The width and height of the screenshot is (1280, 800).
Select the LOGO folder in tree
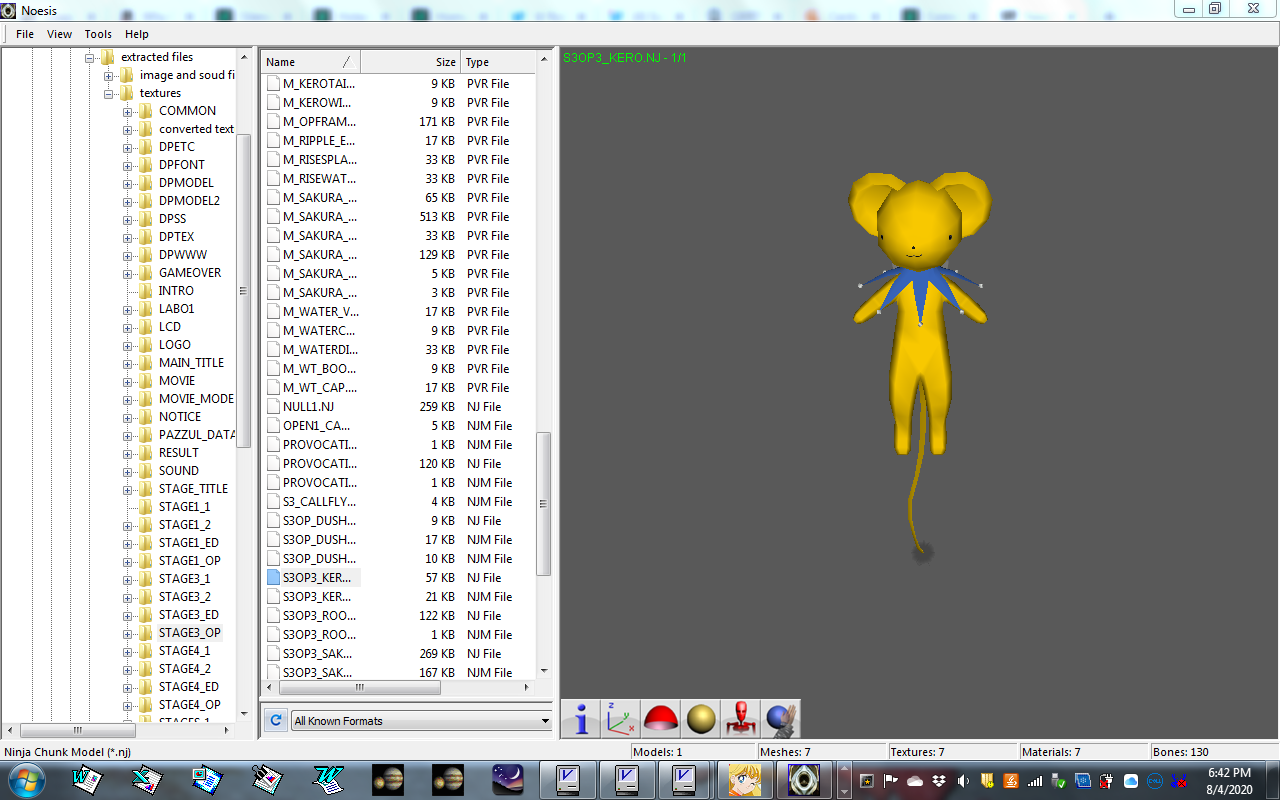coord(174,345)
